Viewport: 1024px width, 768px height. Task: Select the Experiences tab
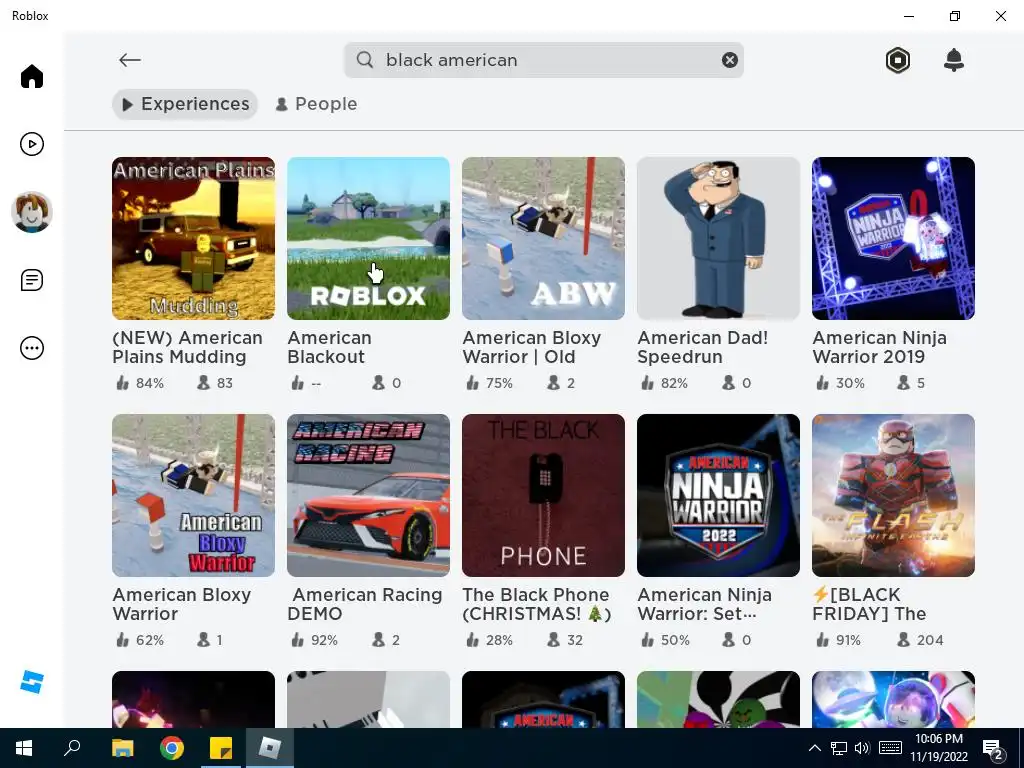(185, 104)
